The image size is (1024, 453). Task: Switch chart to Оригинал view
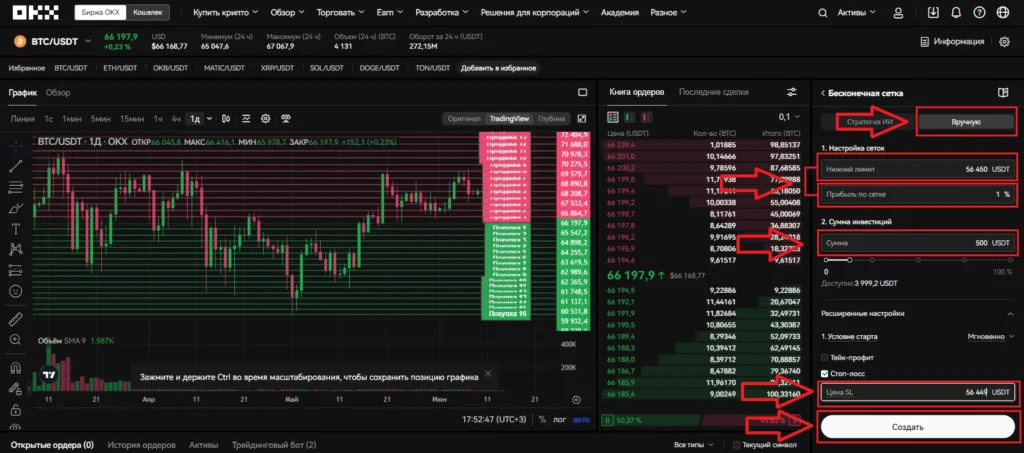point(464,119)
